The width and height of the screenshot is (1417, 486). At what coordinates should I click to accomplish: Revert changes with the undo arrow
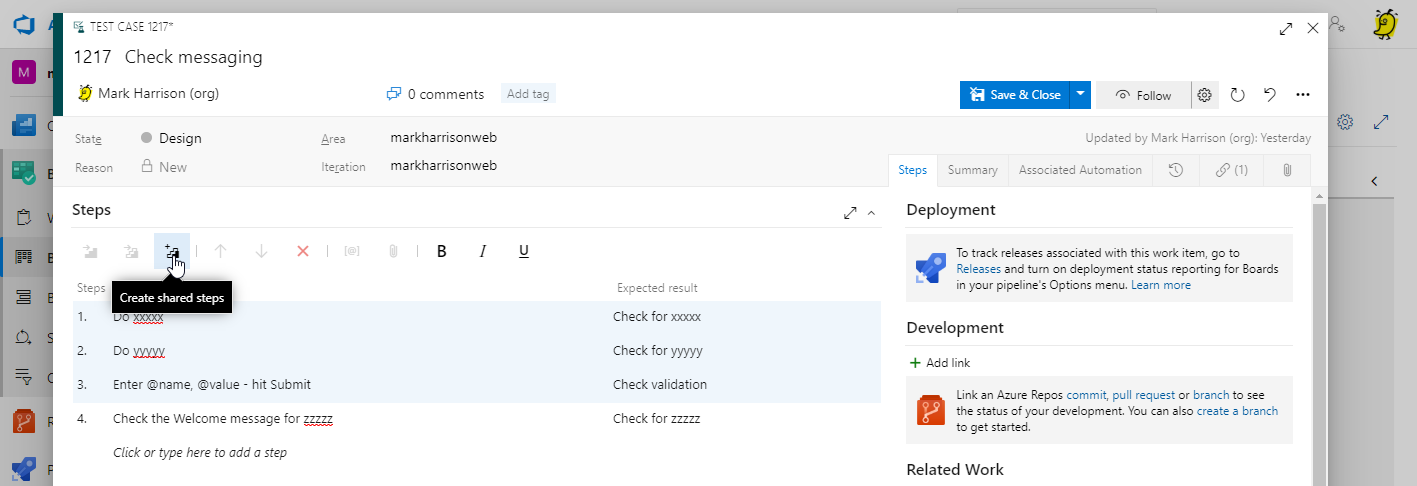(1269, 95)
